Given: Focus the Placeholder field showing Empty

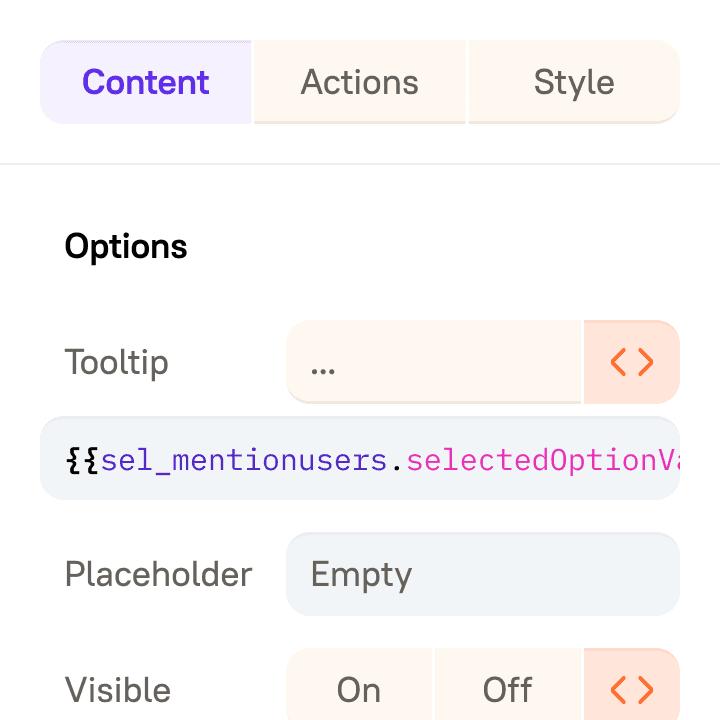Looking at the screenshot, I should [483, 574].
